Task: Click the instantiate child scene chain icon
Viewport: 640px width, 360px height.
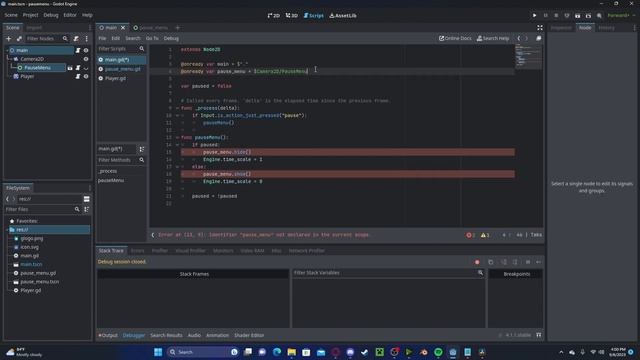Action: [19, 38]
